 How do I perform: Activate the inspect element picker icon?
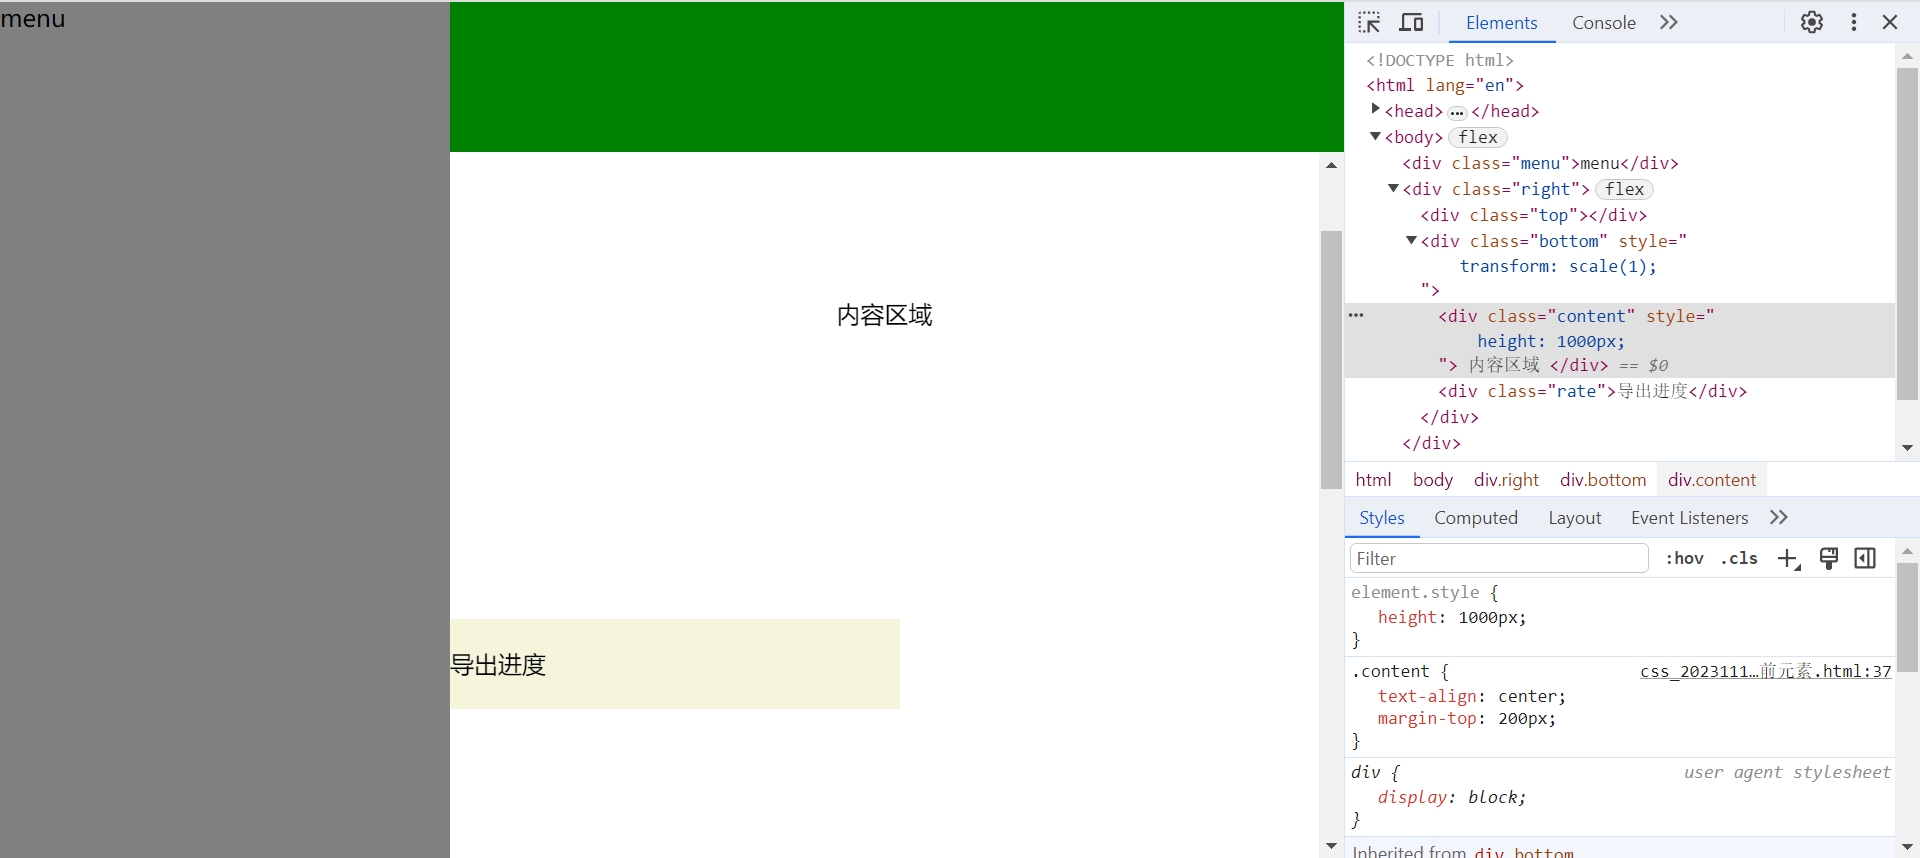pos(1369,22)
